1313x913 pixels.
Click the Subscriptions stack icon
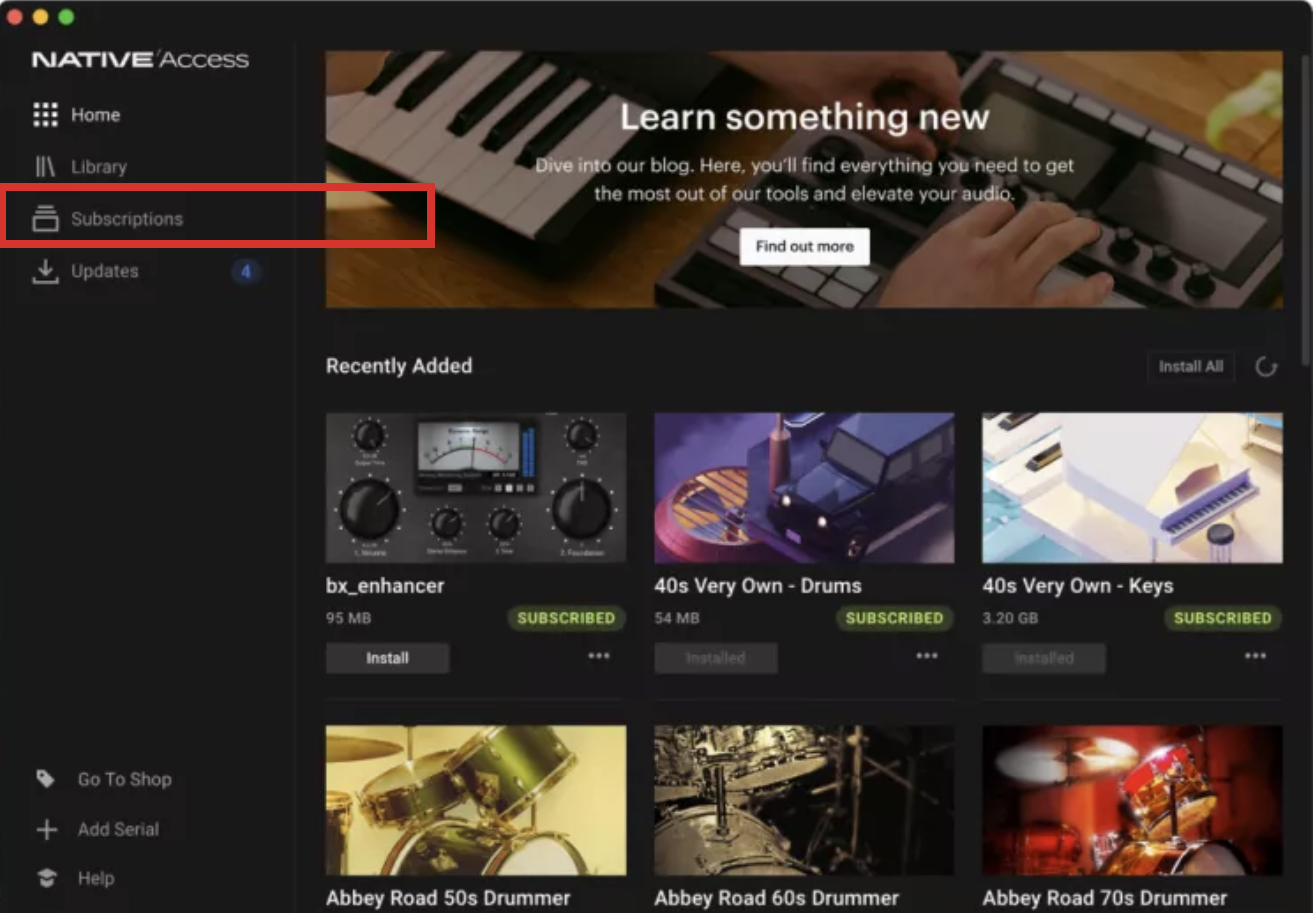tap(45, 219)
